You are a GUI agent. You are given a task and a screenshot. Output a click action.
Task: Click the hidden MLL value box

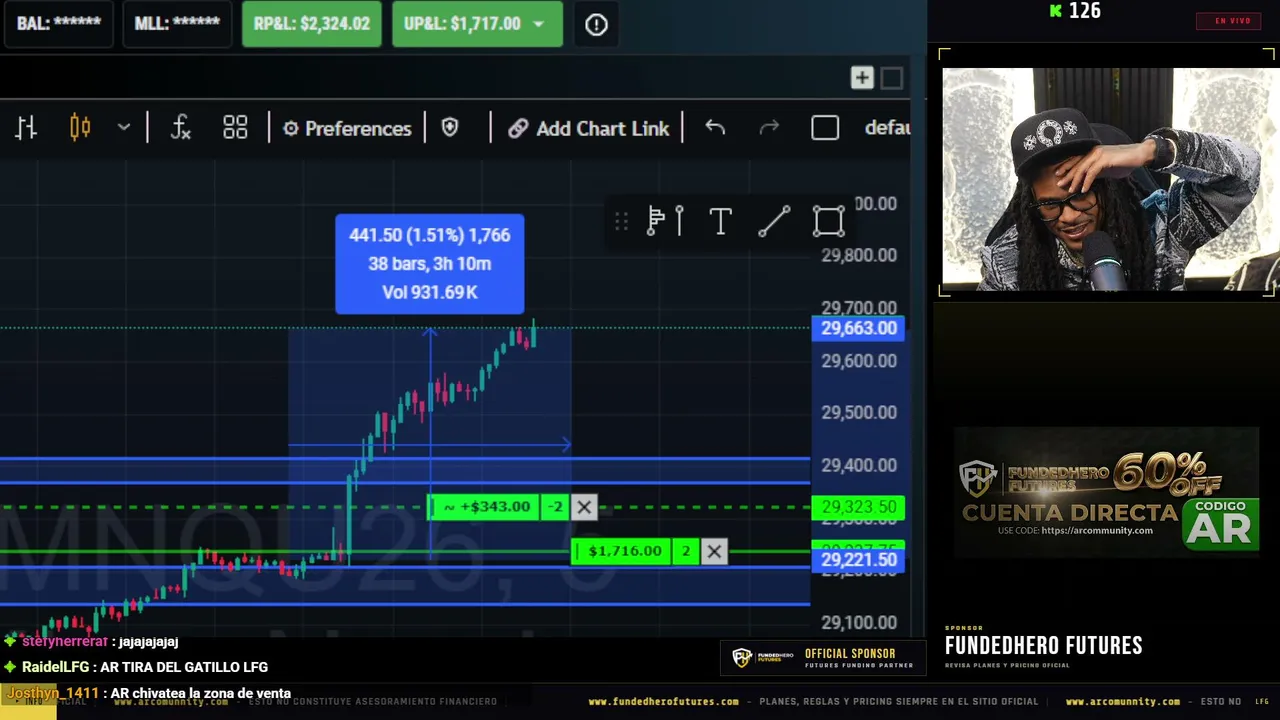point(177,24)
